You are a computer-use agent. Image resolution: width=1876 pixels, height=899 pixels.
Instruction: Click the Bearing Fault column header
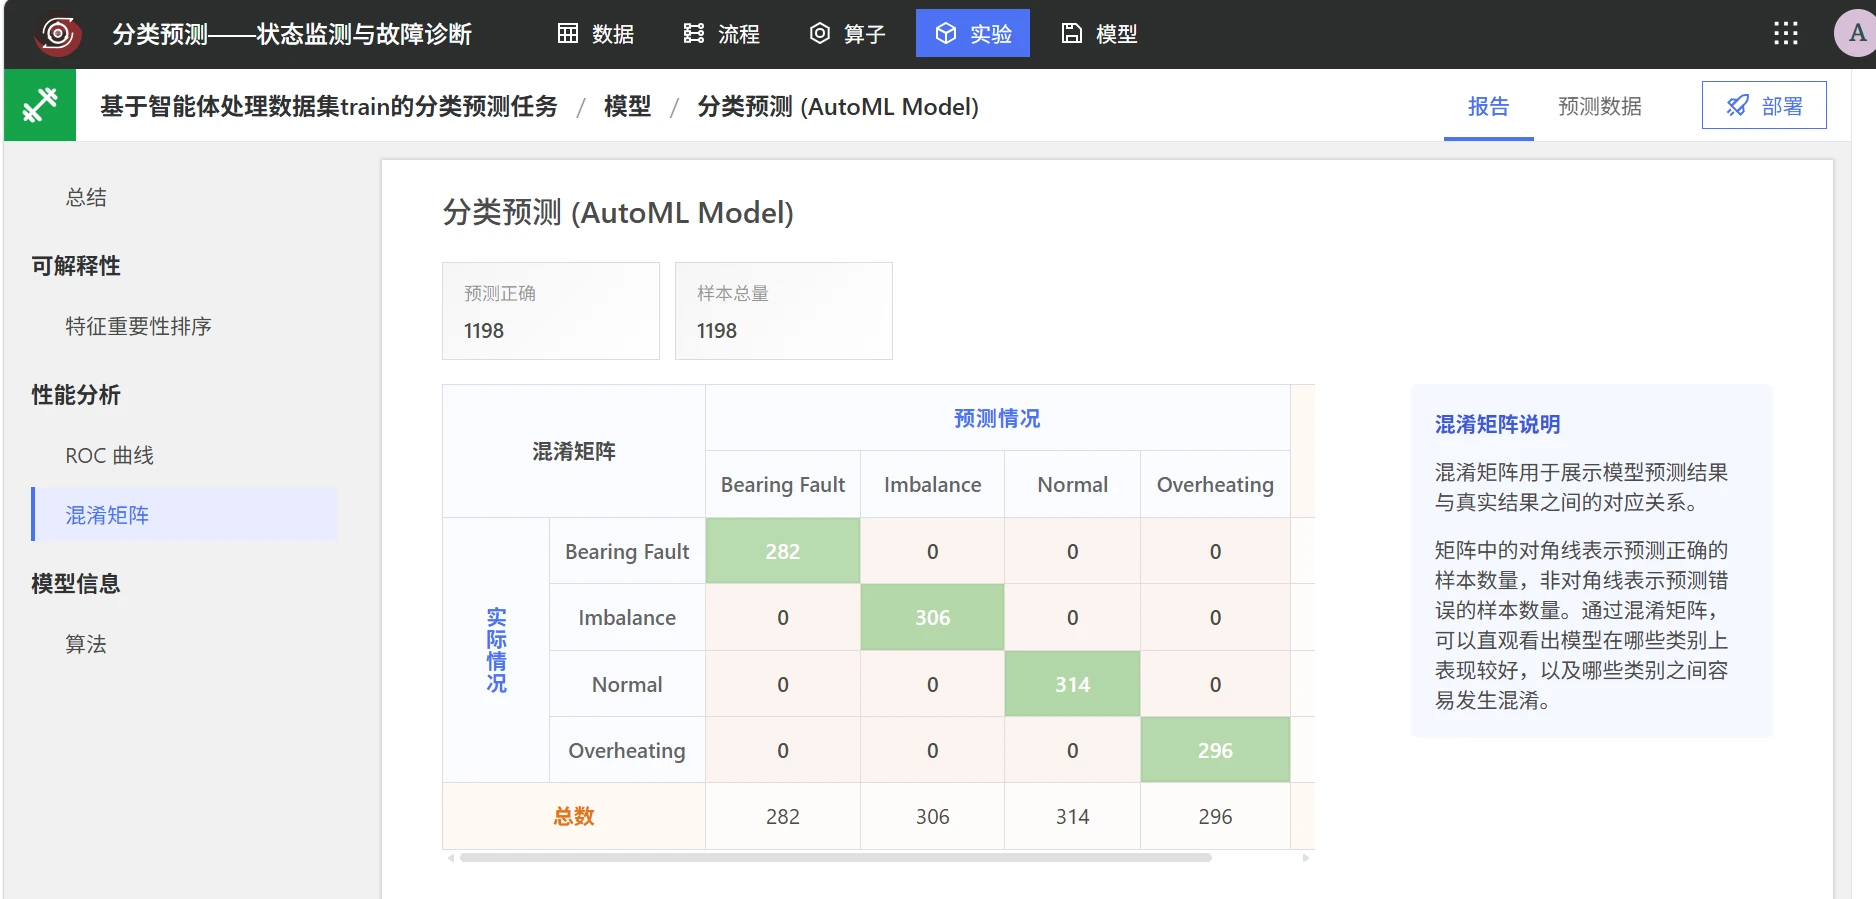(783, 484)
